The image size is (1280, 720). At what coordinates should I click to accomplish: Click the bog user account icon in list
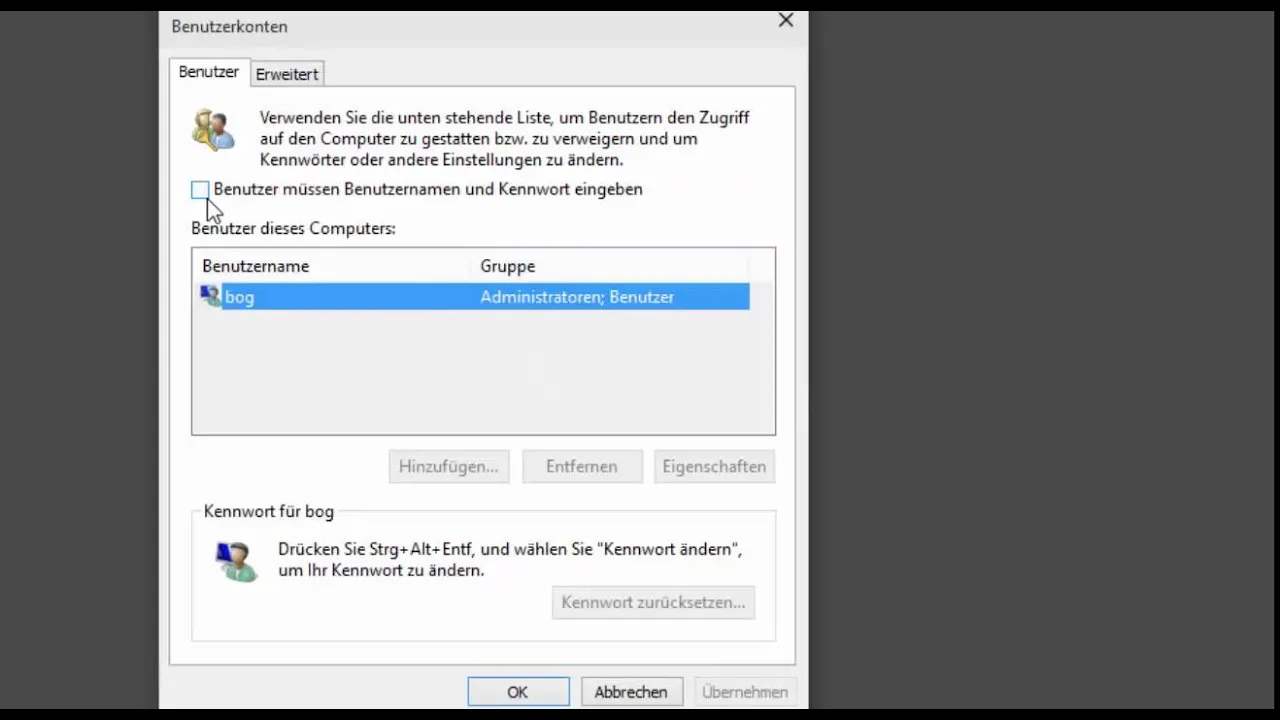click(x=211, y=296)
